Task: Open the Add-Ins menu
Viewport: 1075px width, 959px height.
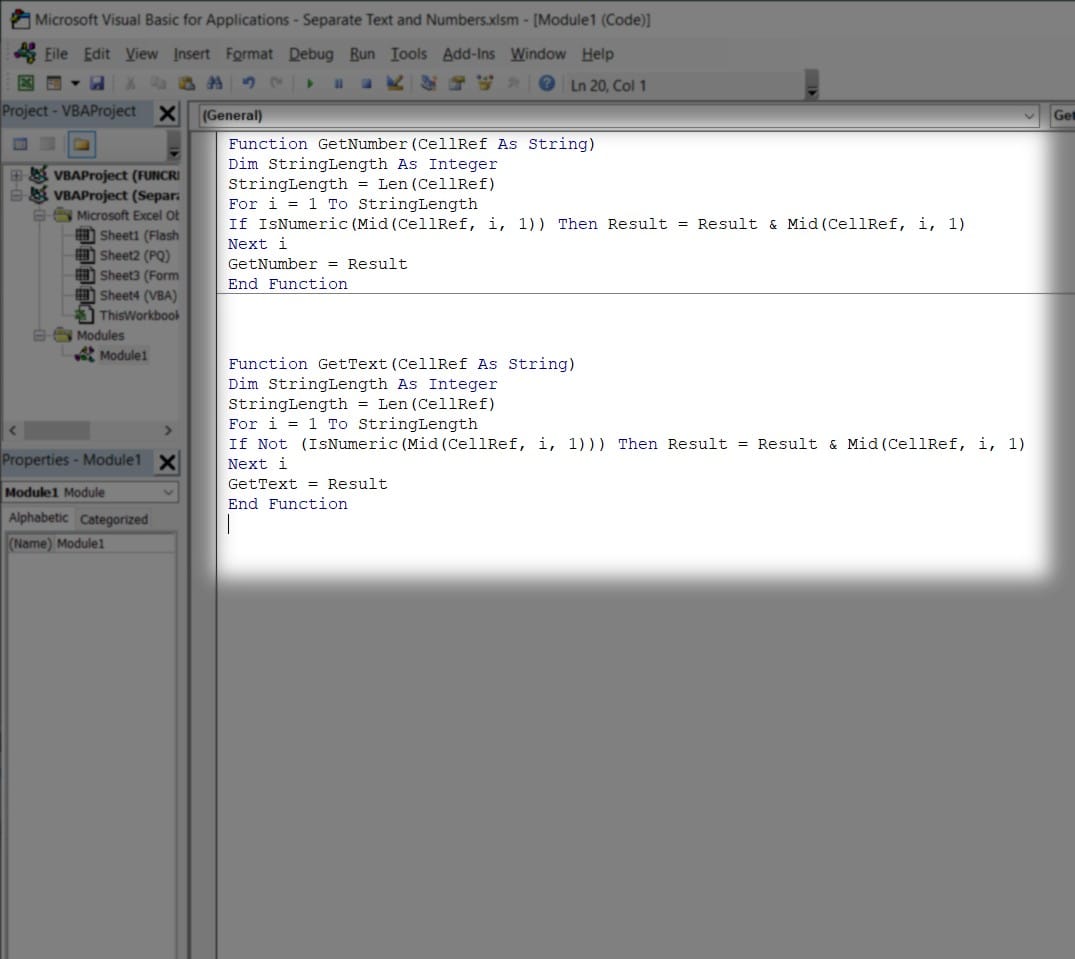Action: (468, 54)
